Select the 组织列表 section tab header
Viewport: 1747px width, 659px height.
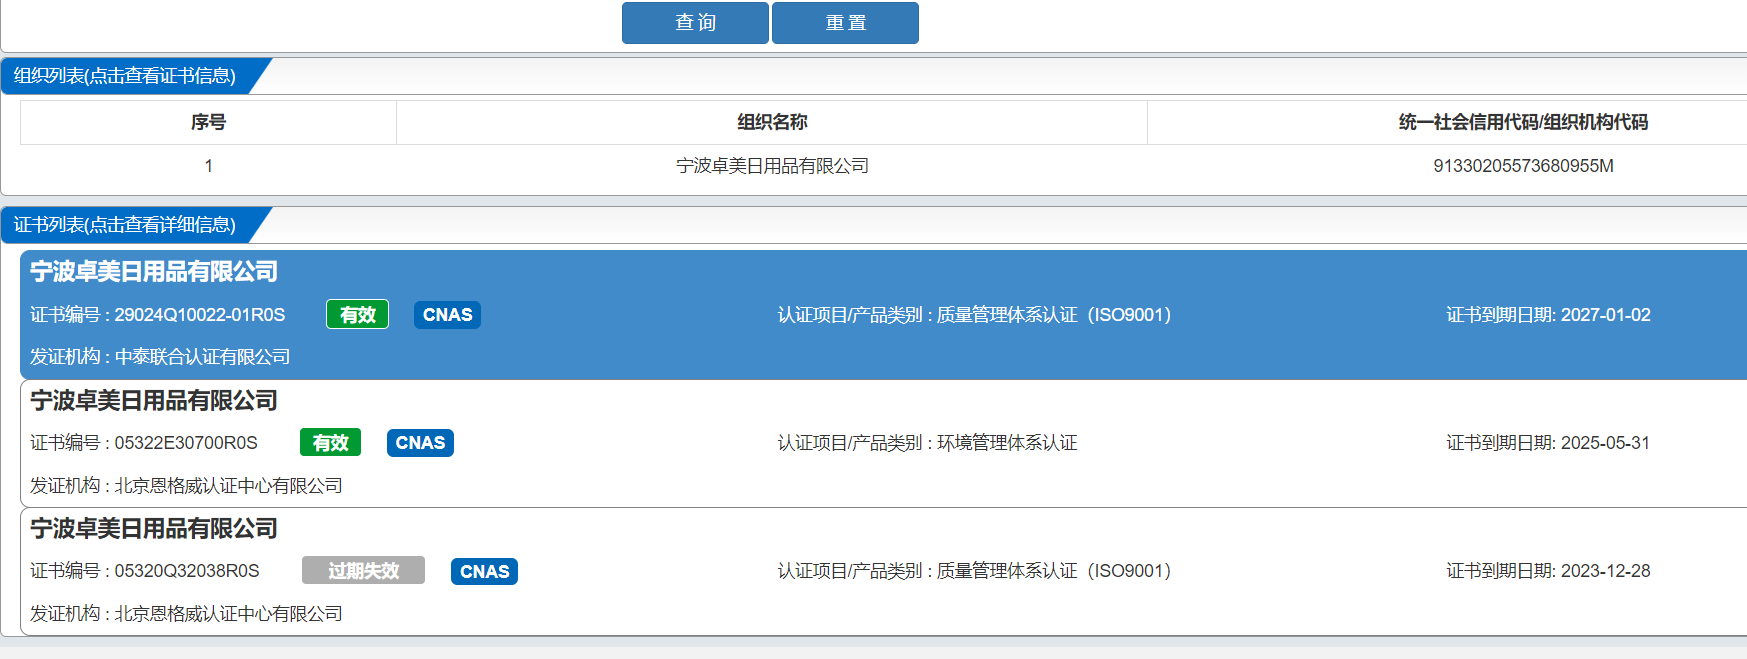pos(125,76)
